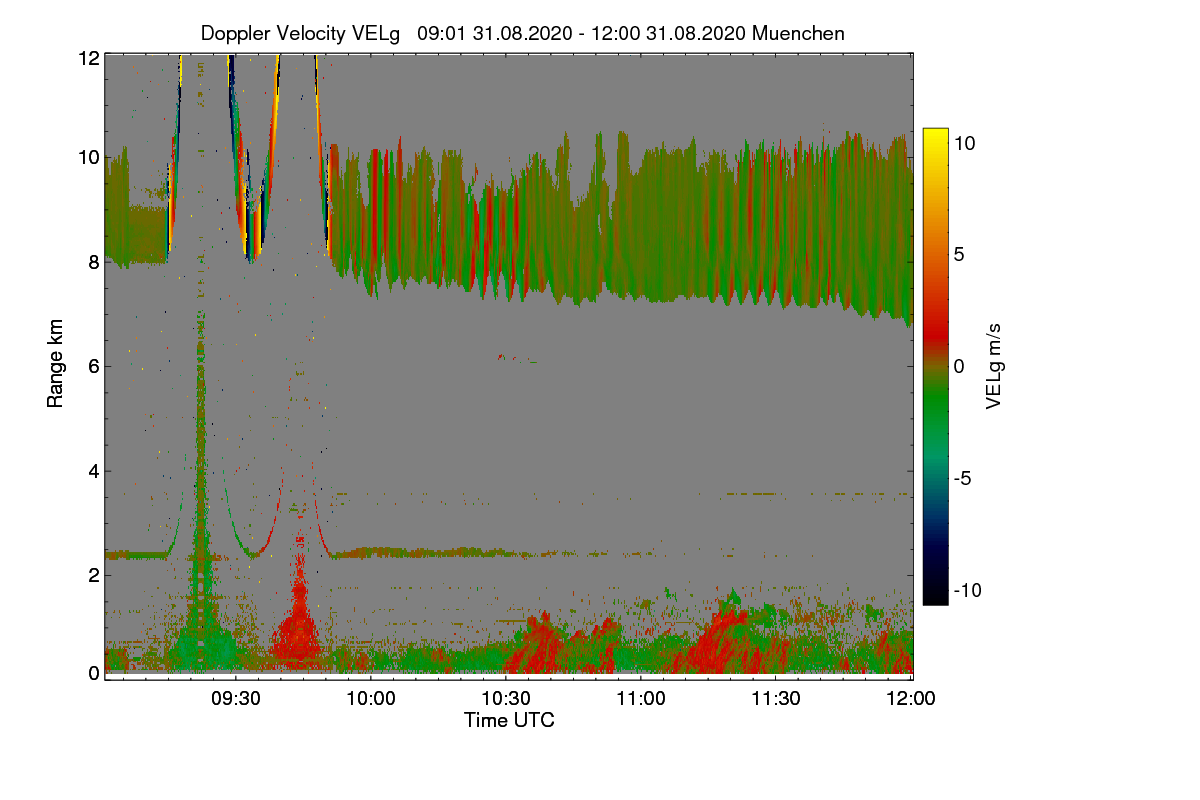1200x800 pixels.
Task: Click the black bottom of the colorbar
Action: pyautogui.click(x=935, y=597)
